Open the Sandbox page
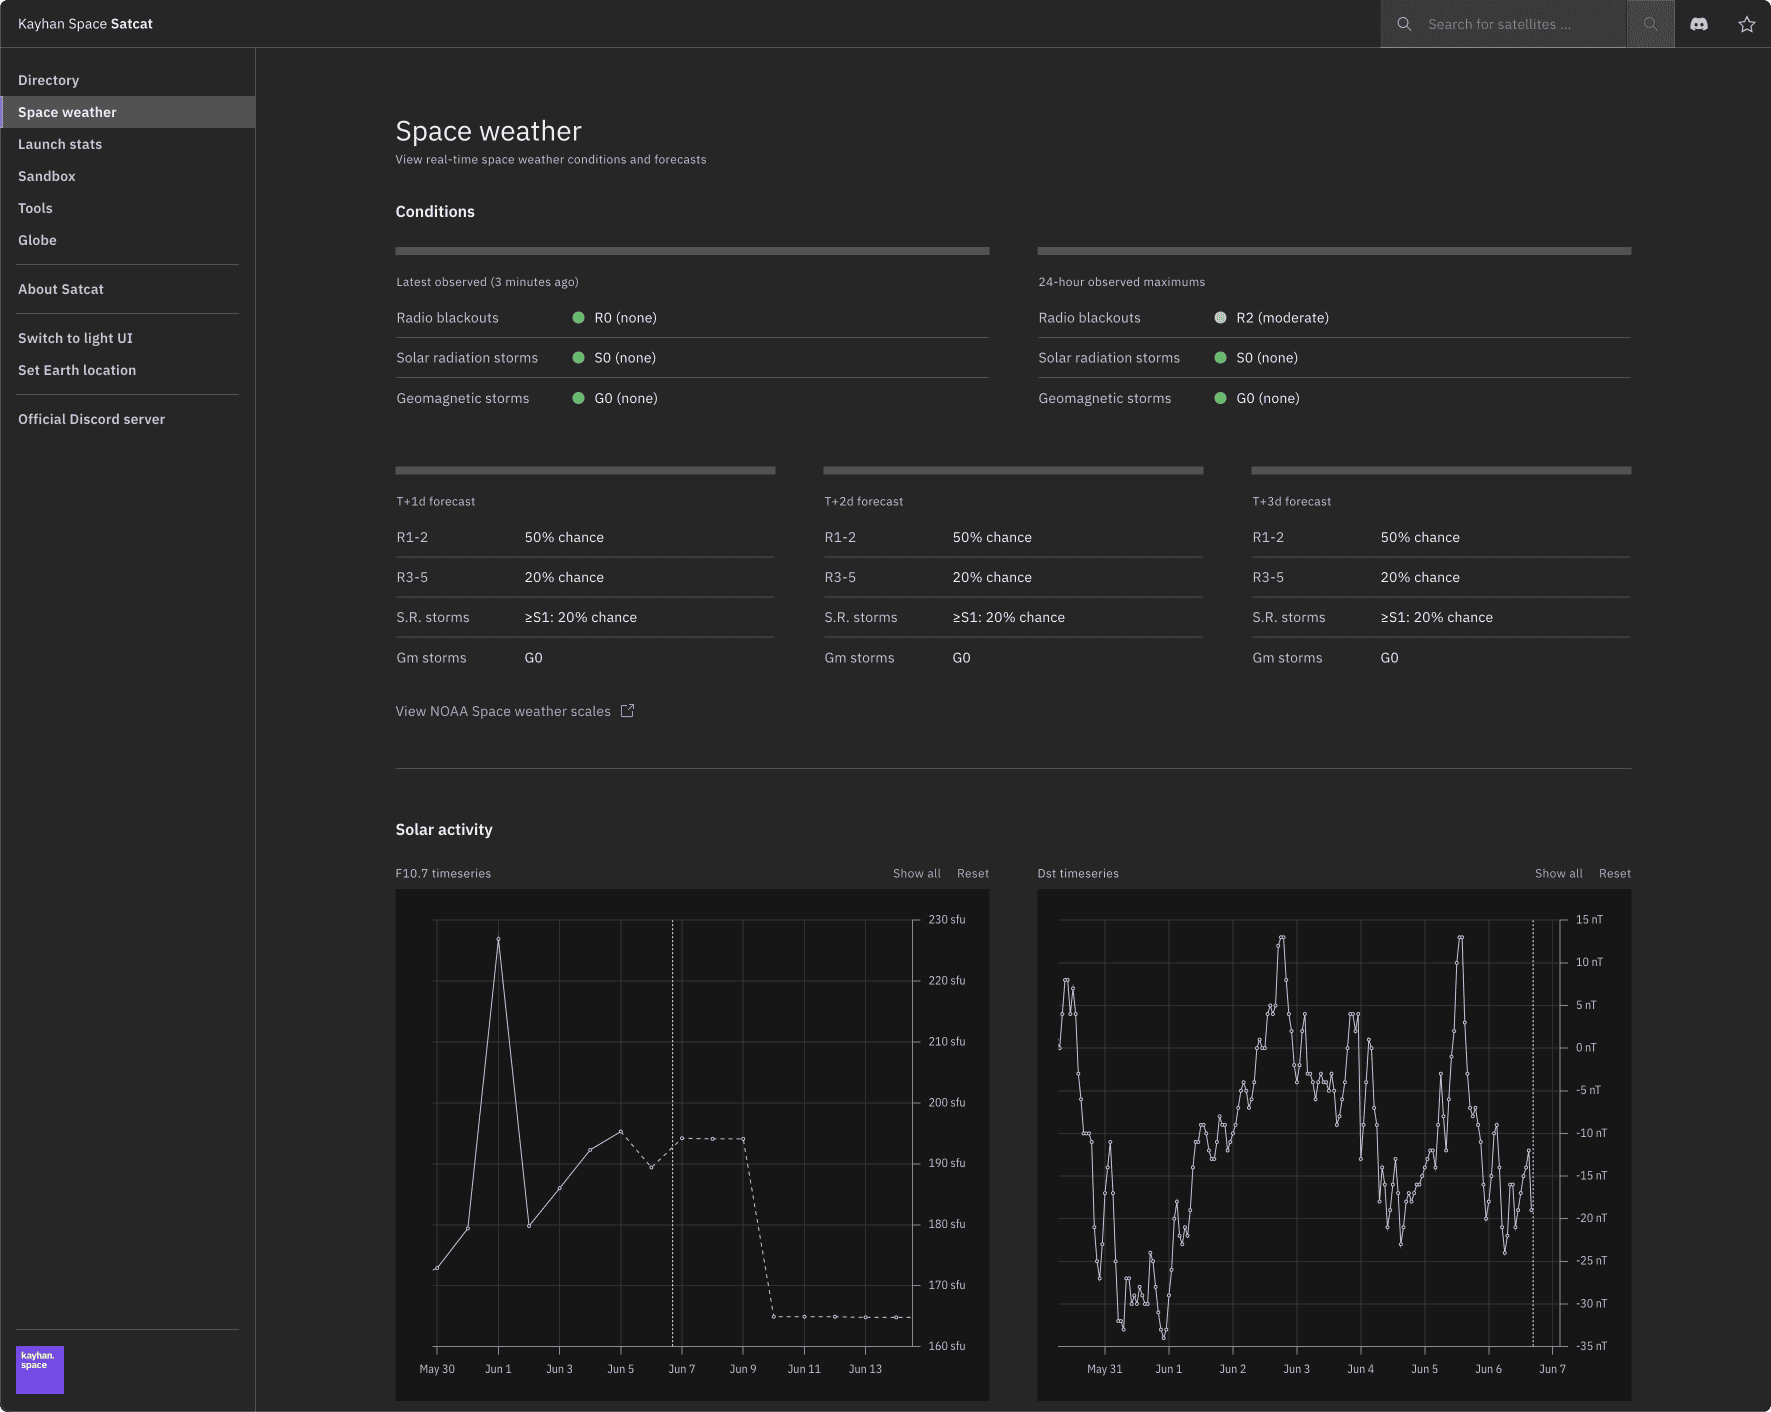Viewport: 1771px width, 1412px height. coord(46,175)
